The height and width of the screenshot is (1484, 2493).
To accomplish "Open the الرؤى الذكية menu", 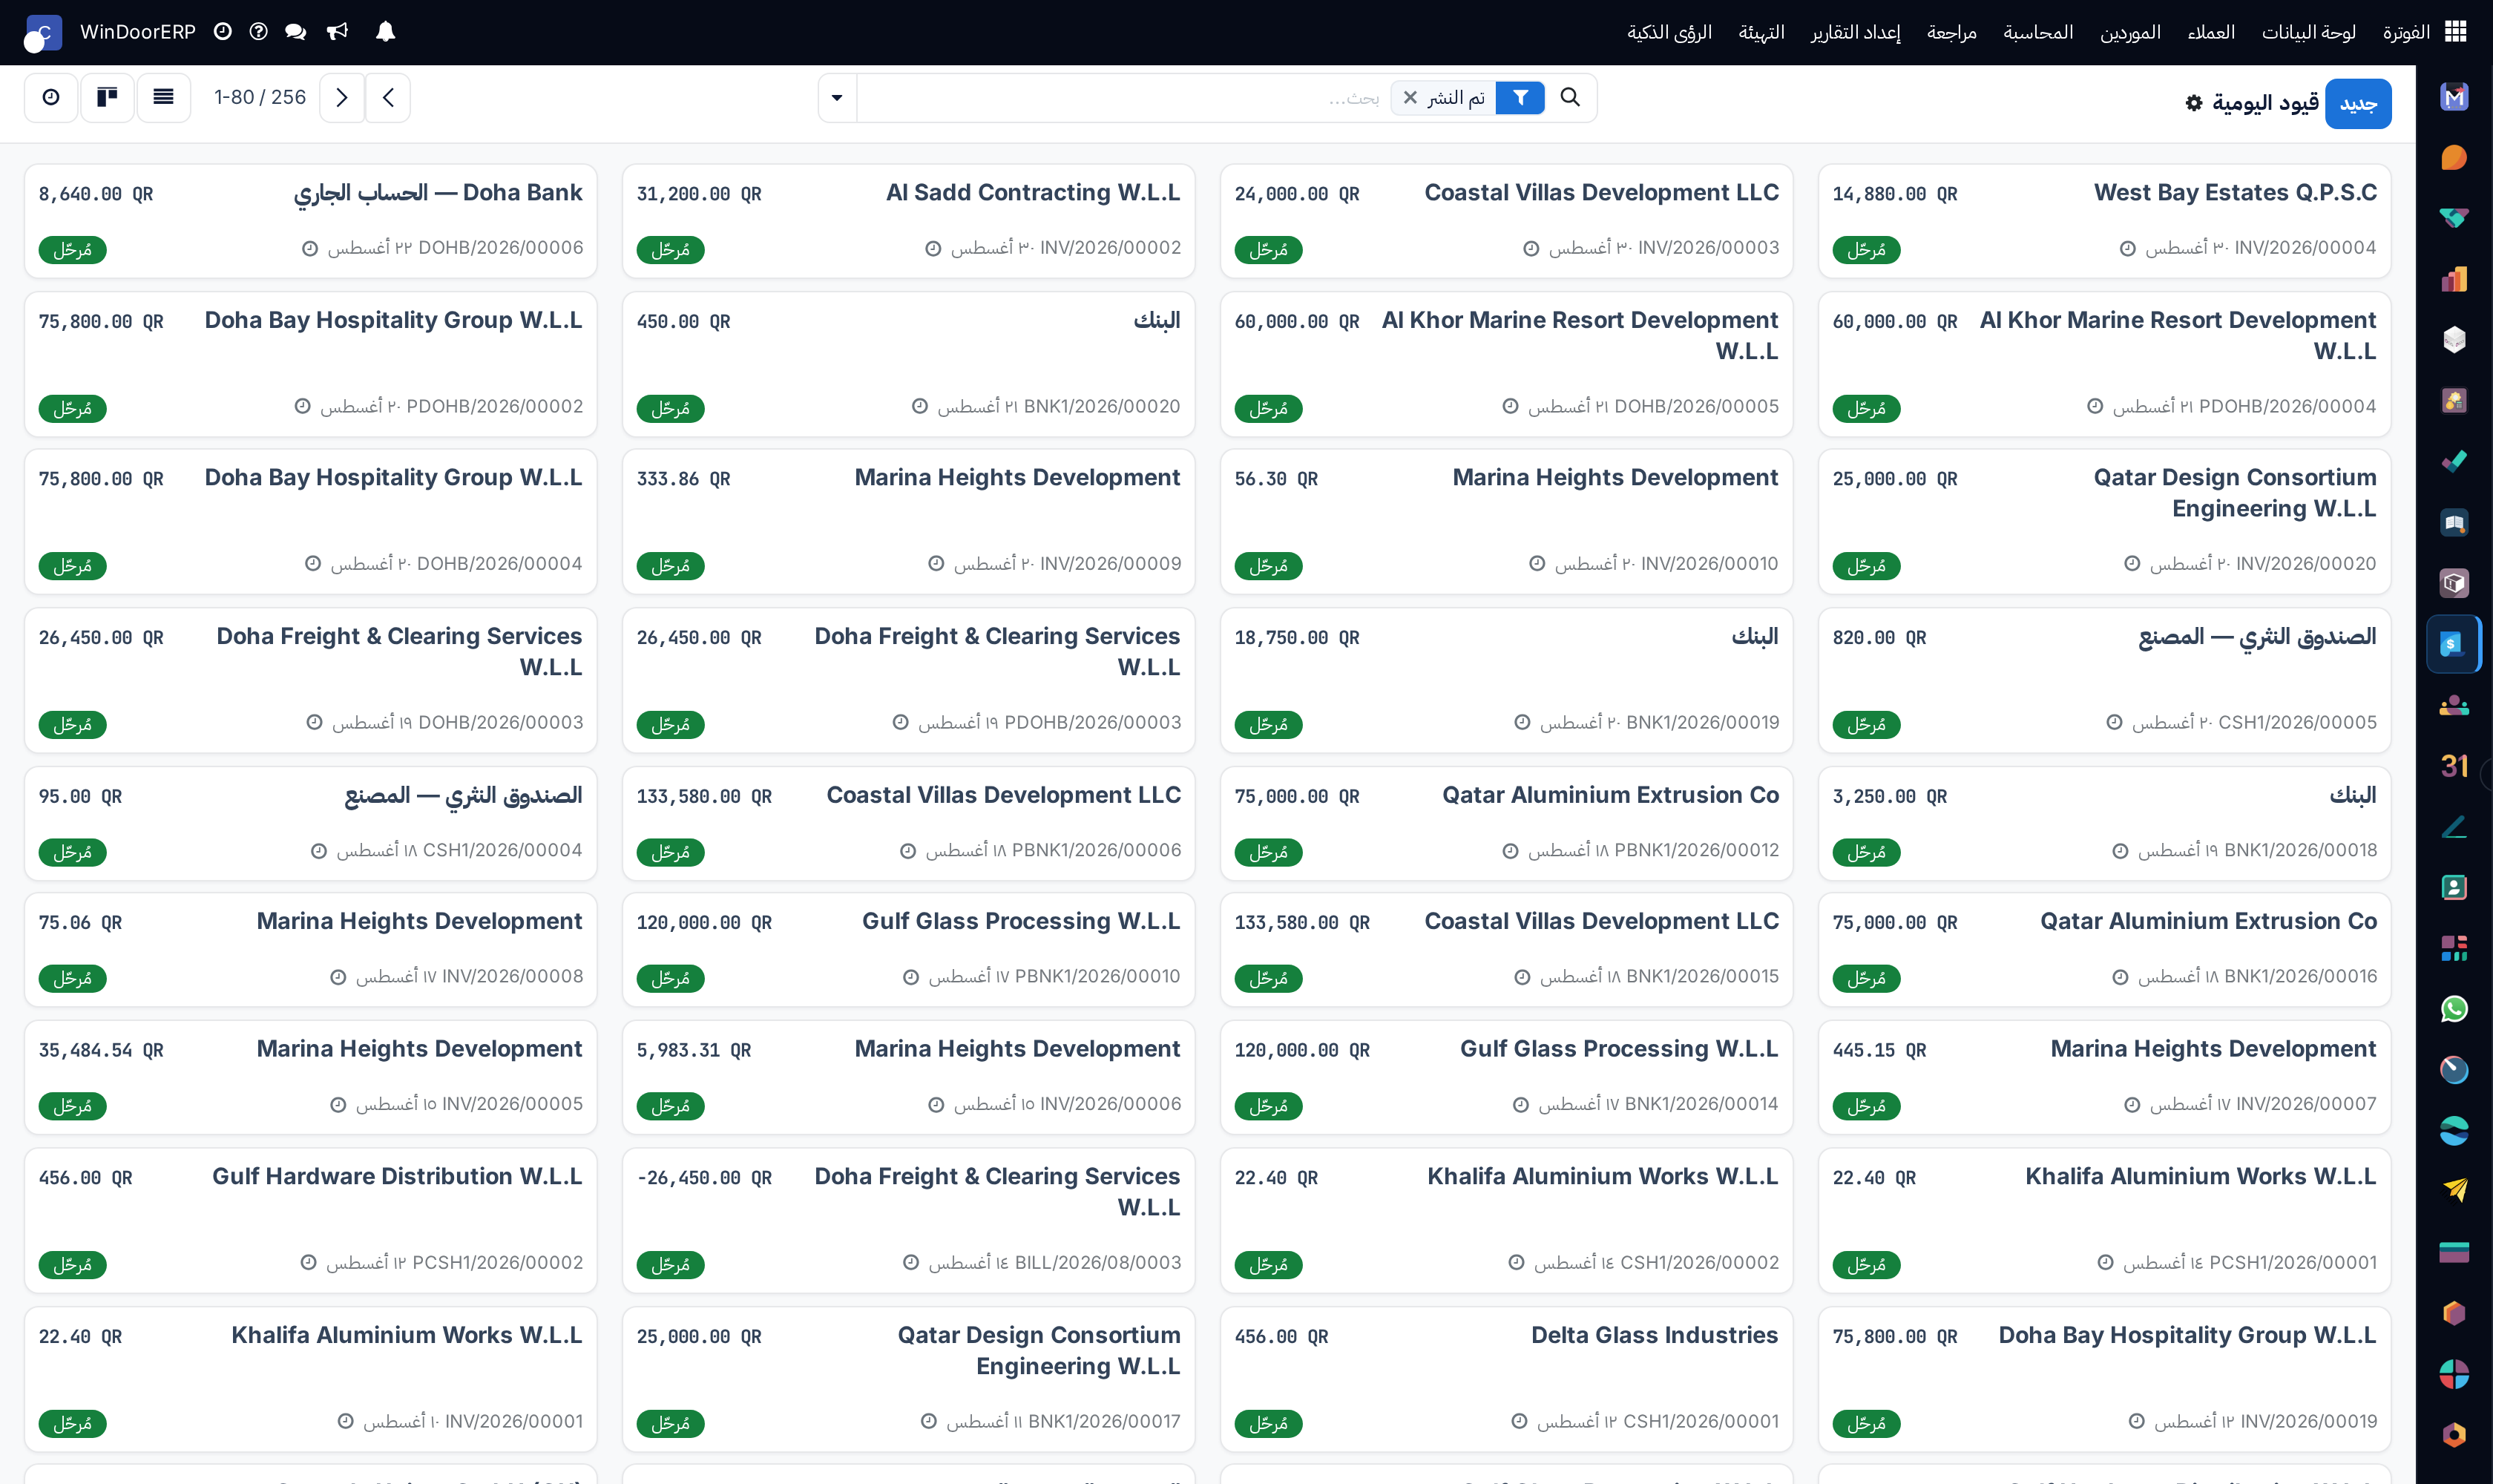I will coord(1669,32).
